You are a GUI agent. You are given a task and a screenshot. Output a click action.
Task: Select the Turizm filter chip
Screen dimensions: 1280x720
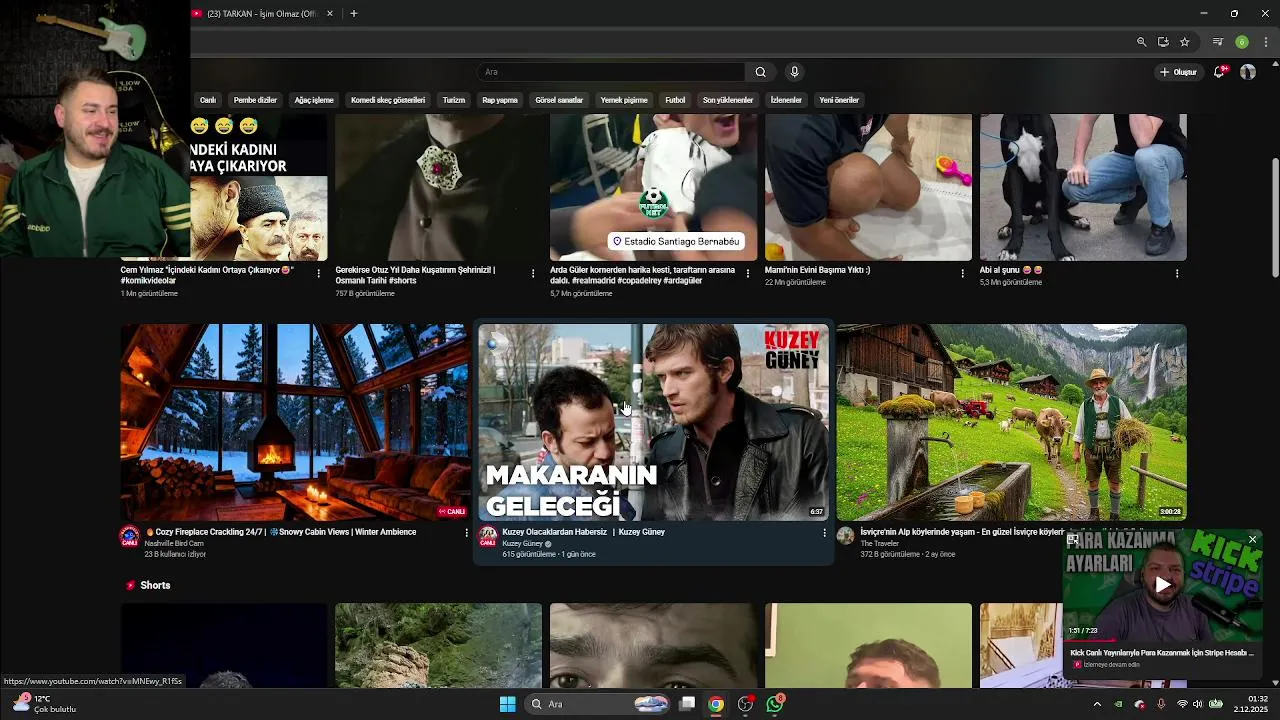click(454, 100)
